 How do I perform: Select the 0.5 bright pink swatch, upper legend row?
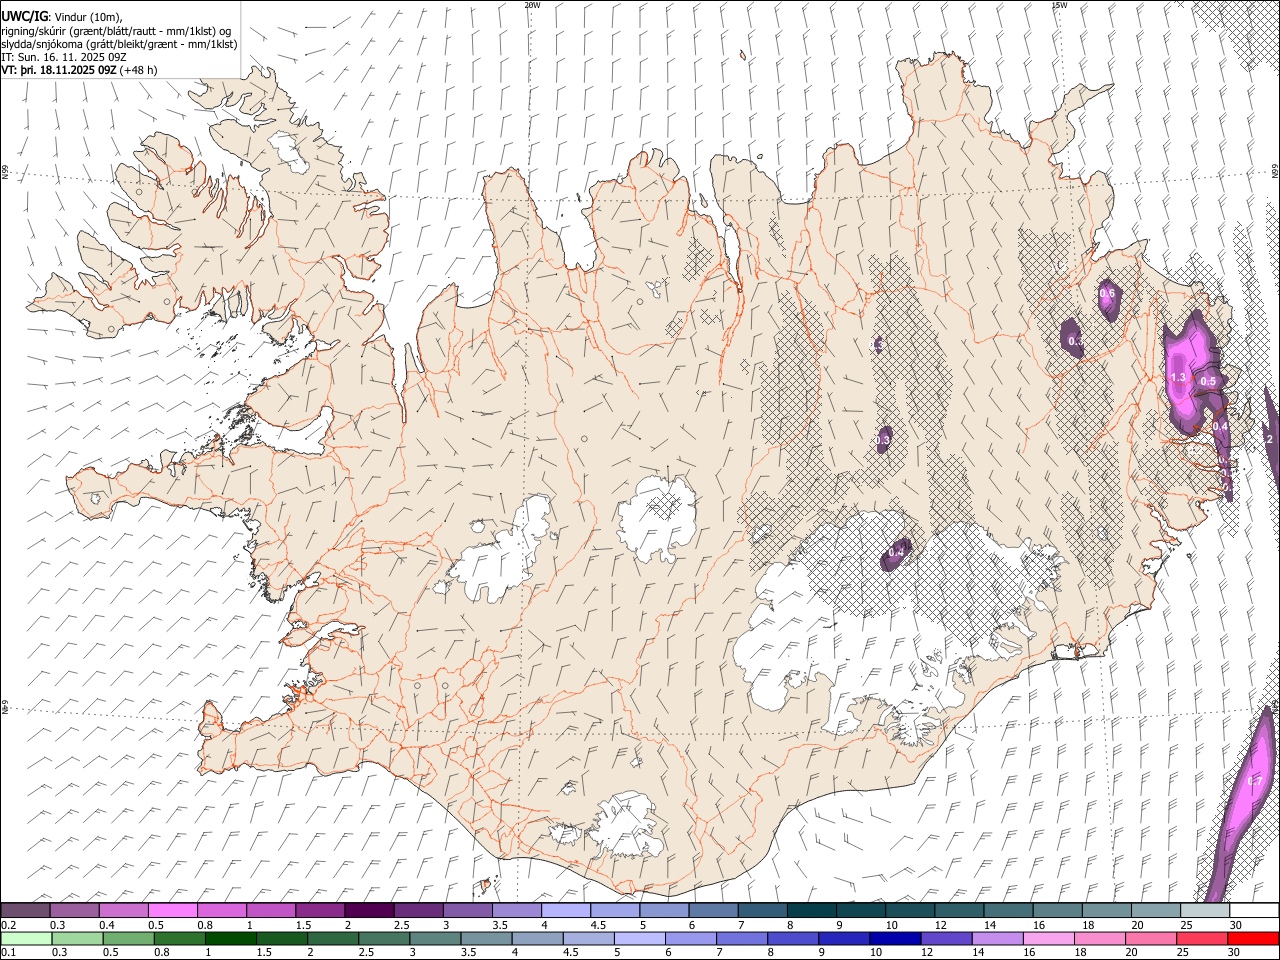click(x=173, y=910)
